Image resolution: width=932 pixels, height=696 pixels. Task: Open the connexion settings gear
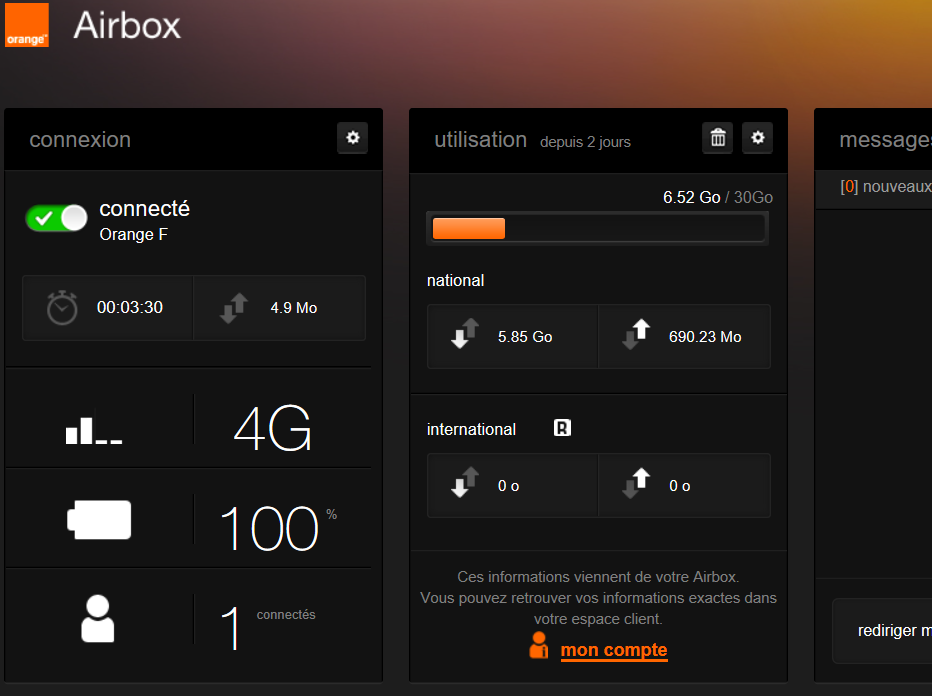point(352,138)
